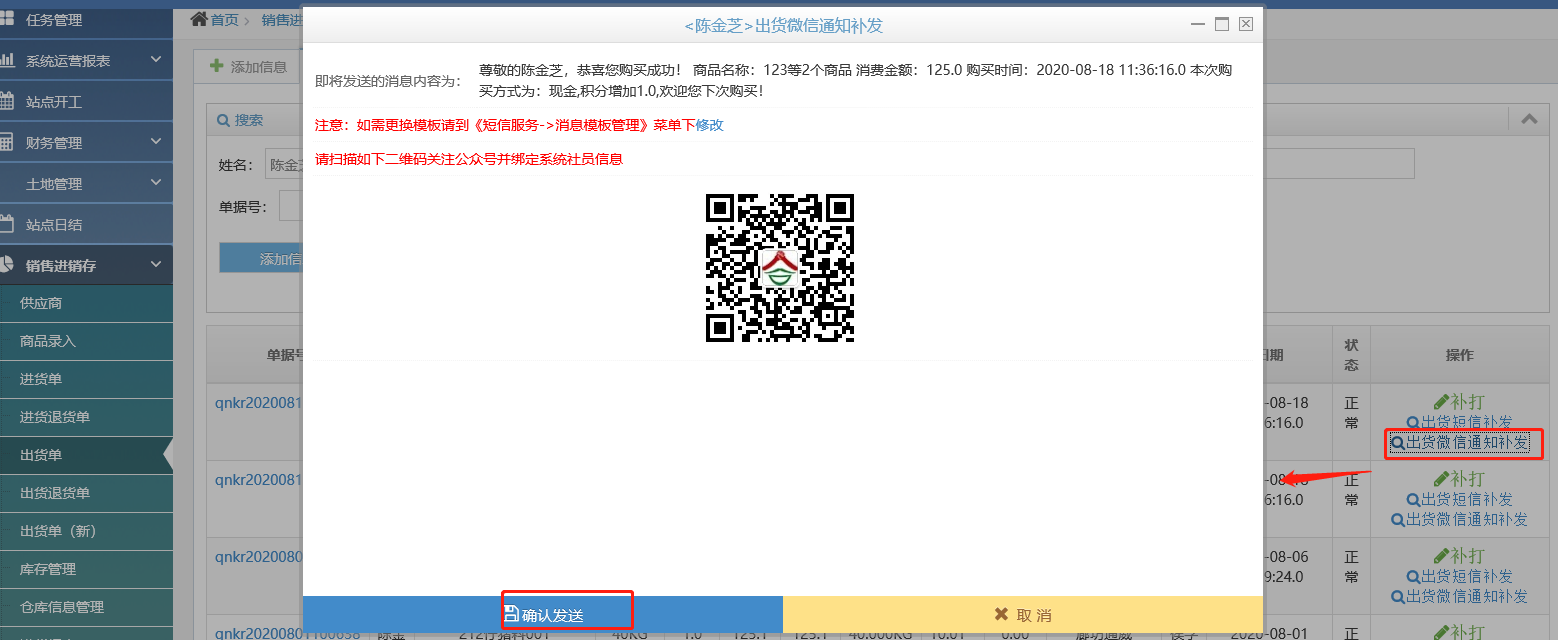The height and width of the screenshot is (640, 1558).
Task: Click 取消 to cancel the dialog
Action: pyautogui.click(x=1023, y=614)
